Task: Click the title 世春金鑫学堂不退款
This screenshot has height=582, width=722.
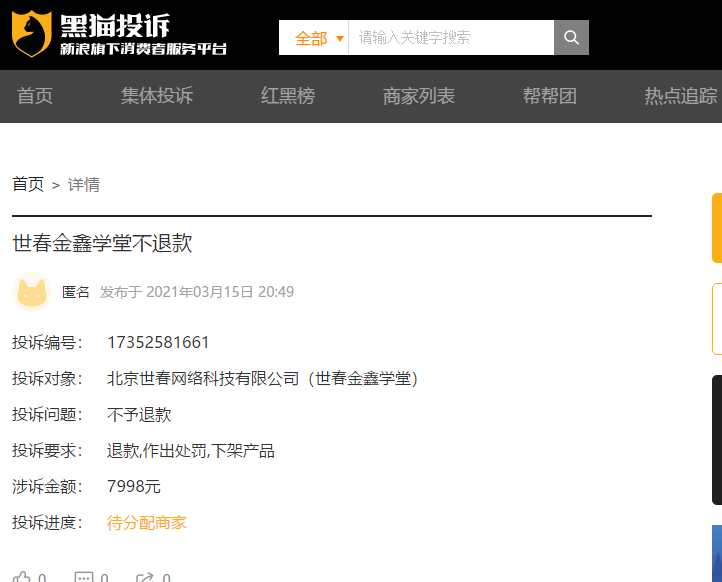Action: click(x=102, y=243)
